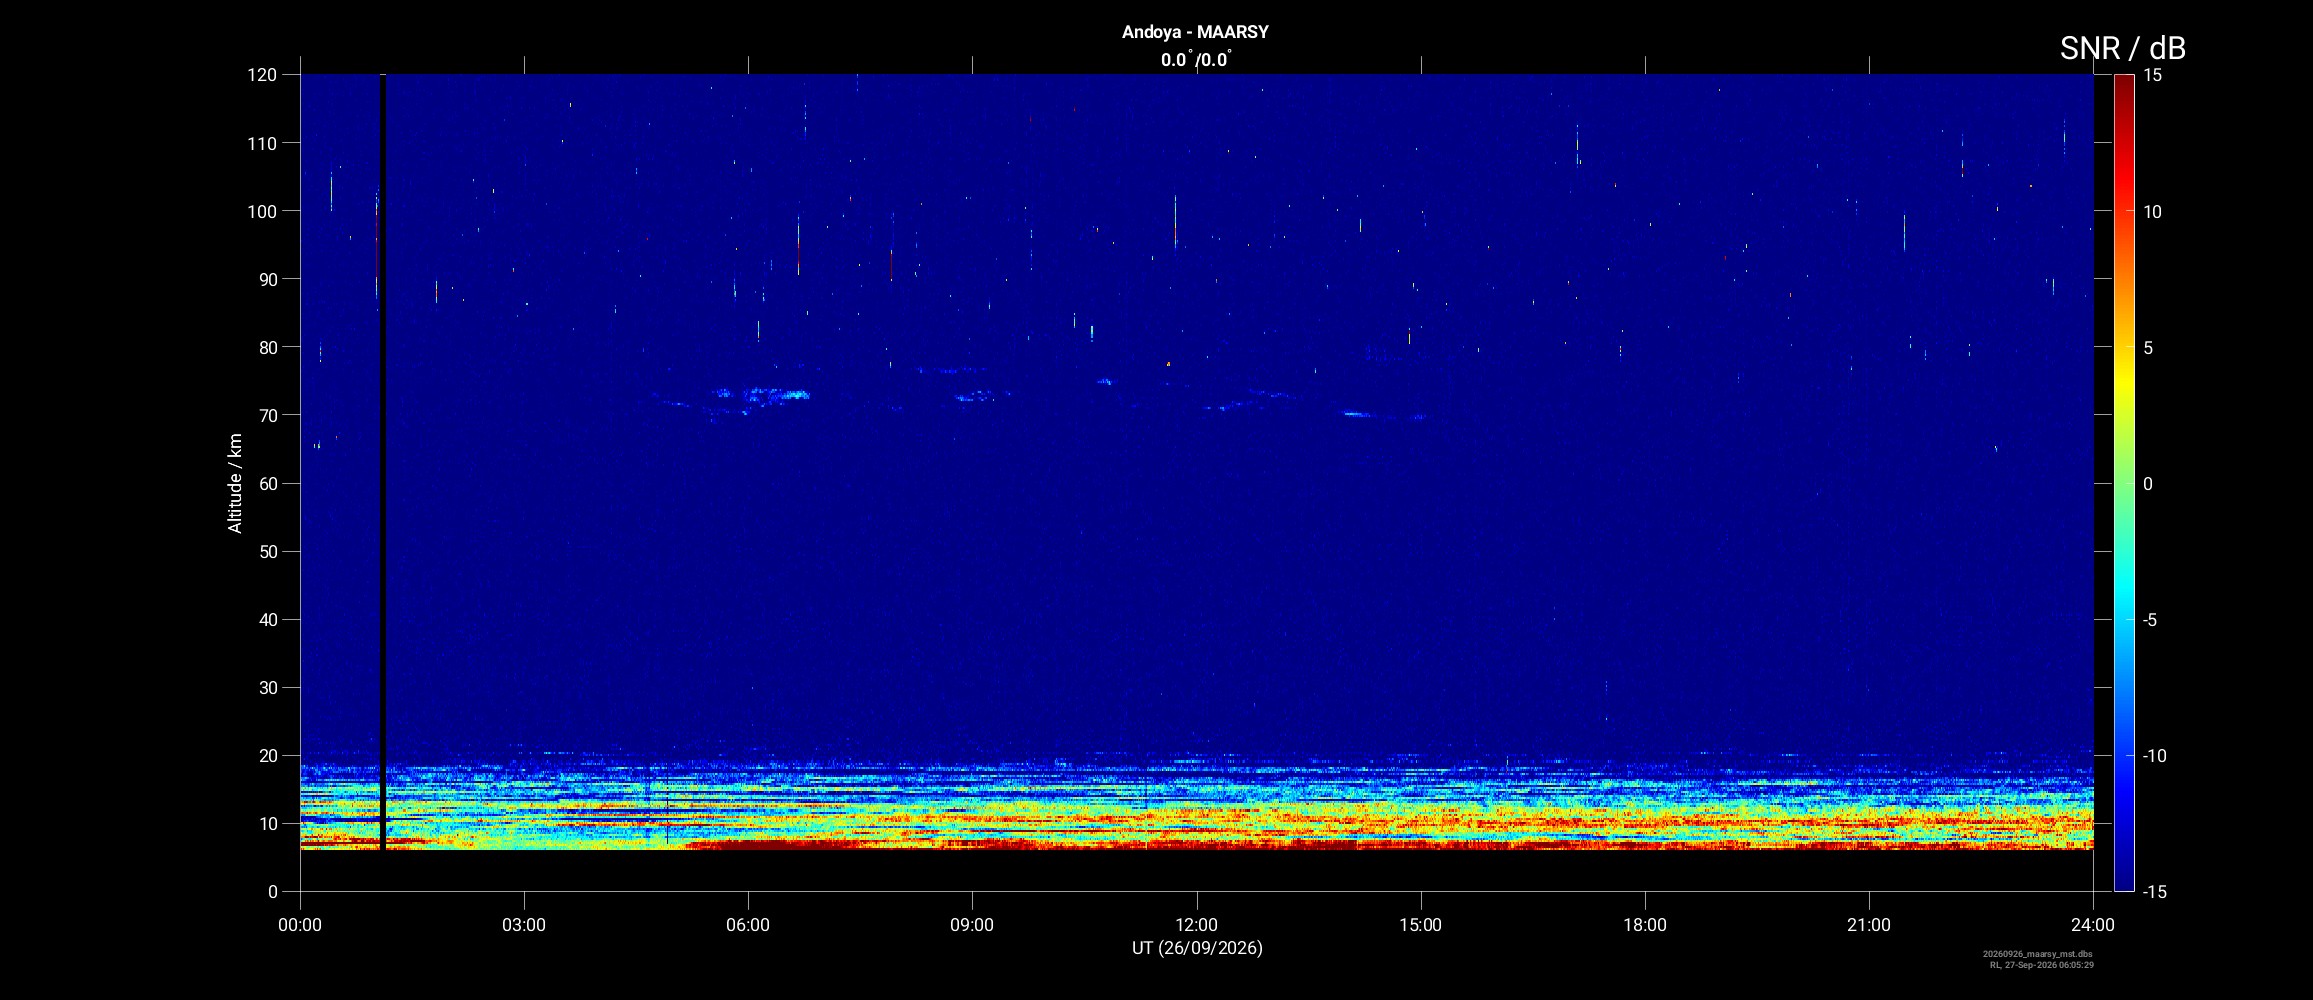The image size is (2313, 1000).
Task: Click the "20260926_maarsy_mst.dbs" file name text
Action: coord(2038,954)
